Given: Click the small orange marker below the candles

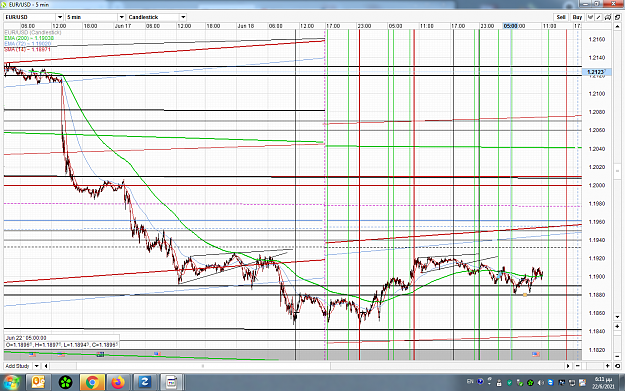Looking at the screenshot, I should 525,295.
